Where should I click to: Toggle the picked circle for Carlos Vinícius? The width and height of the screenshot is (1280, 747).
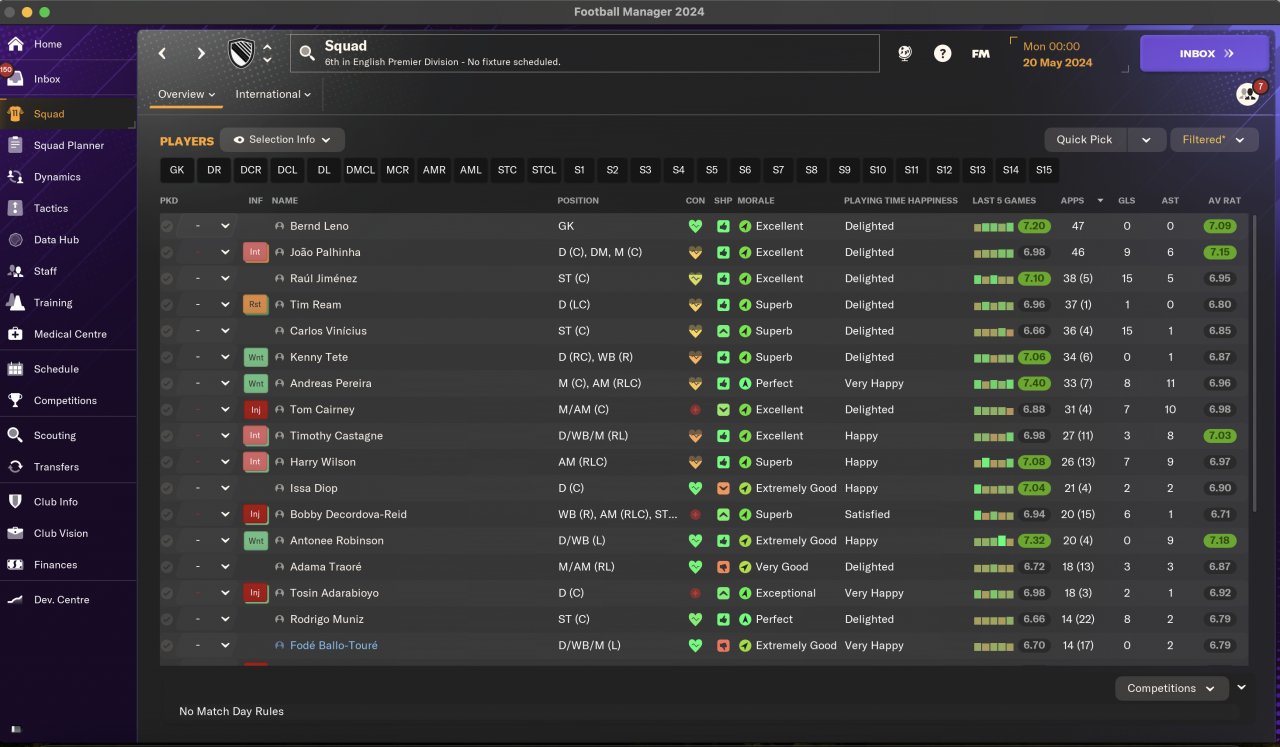[x=167, y=331]
